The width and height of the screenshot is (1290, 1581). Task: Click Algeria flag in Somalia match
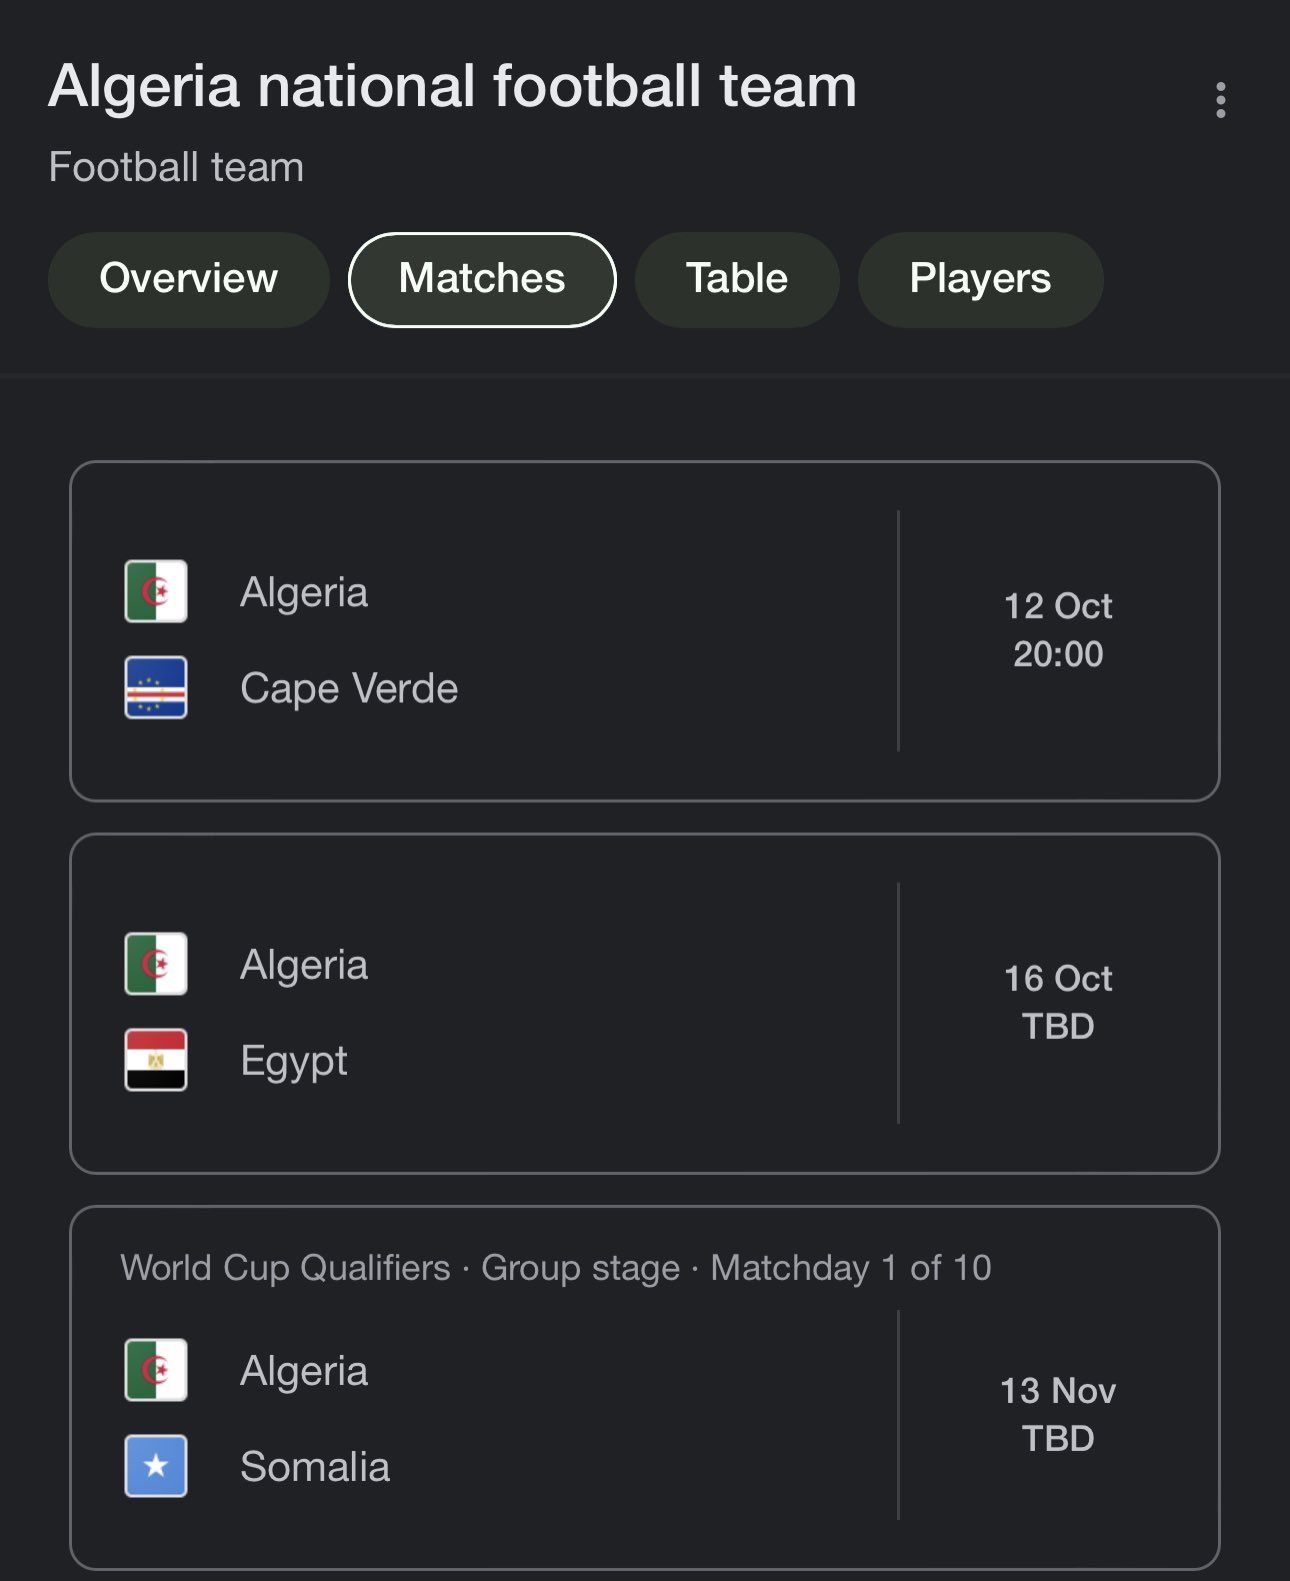pyautogui.click(x=156, y=1369)
